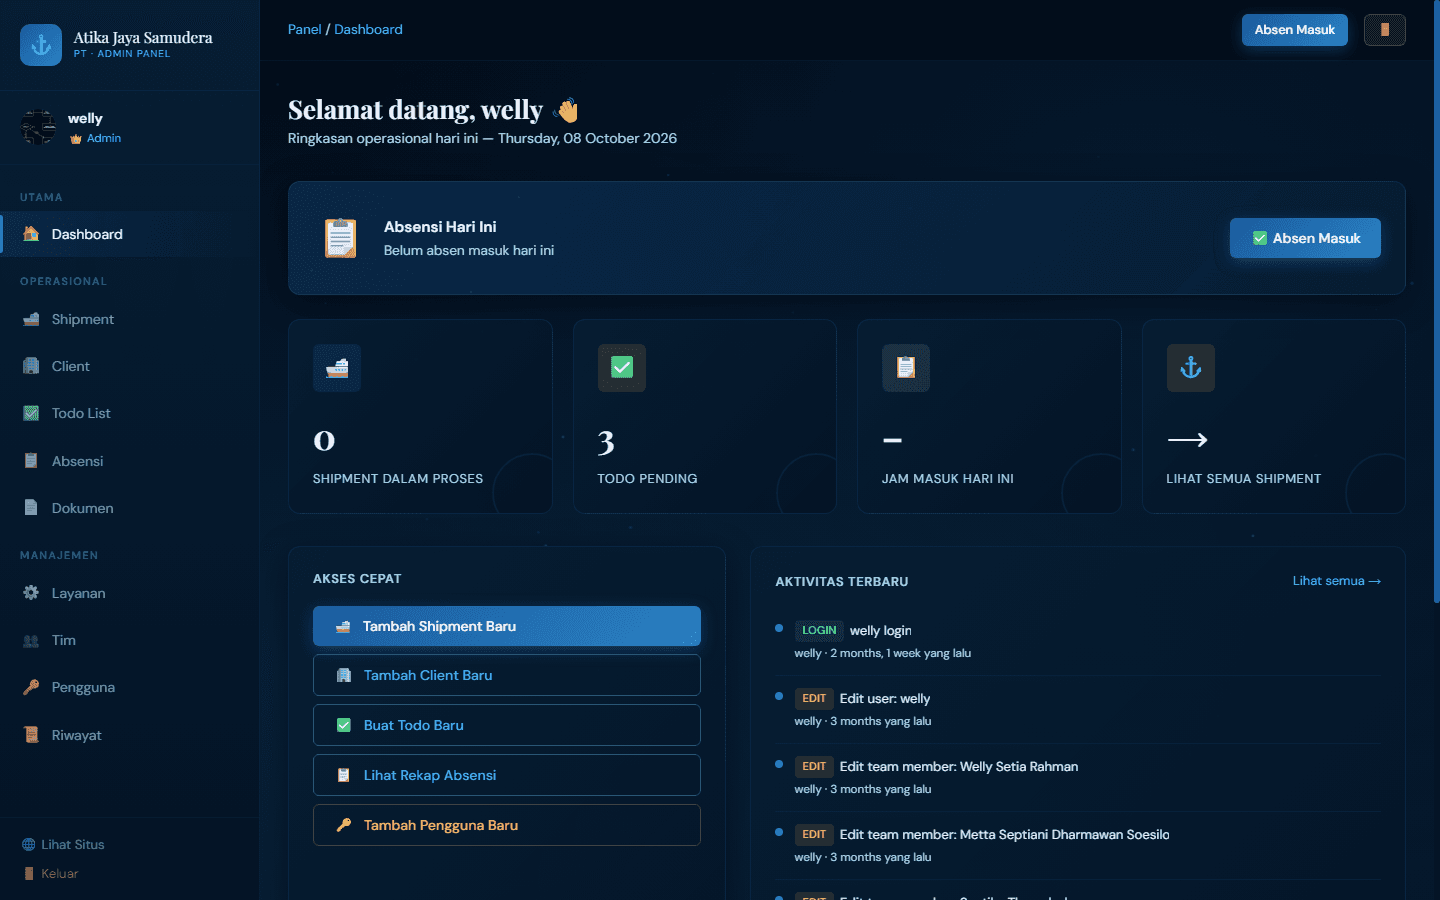
Task: Click the door logout icon in top bar
Action: coord(1385,30)
